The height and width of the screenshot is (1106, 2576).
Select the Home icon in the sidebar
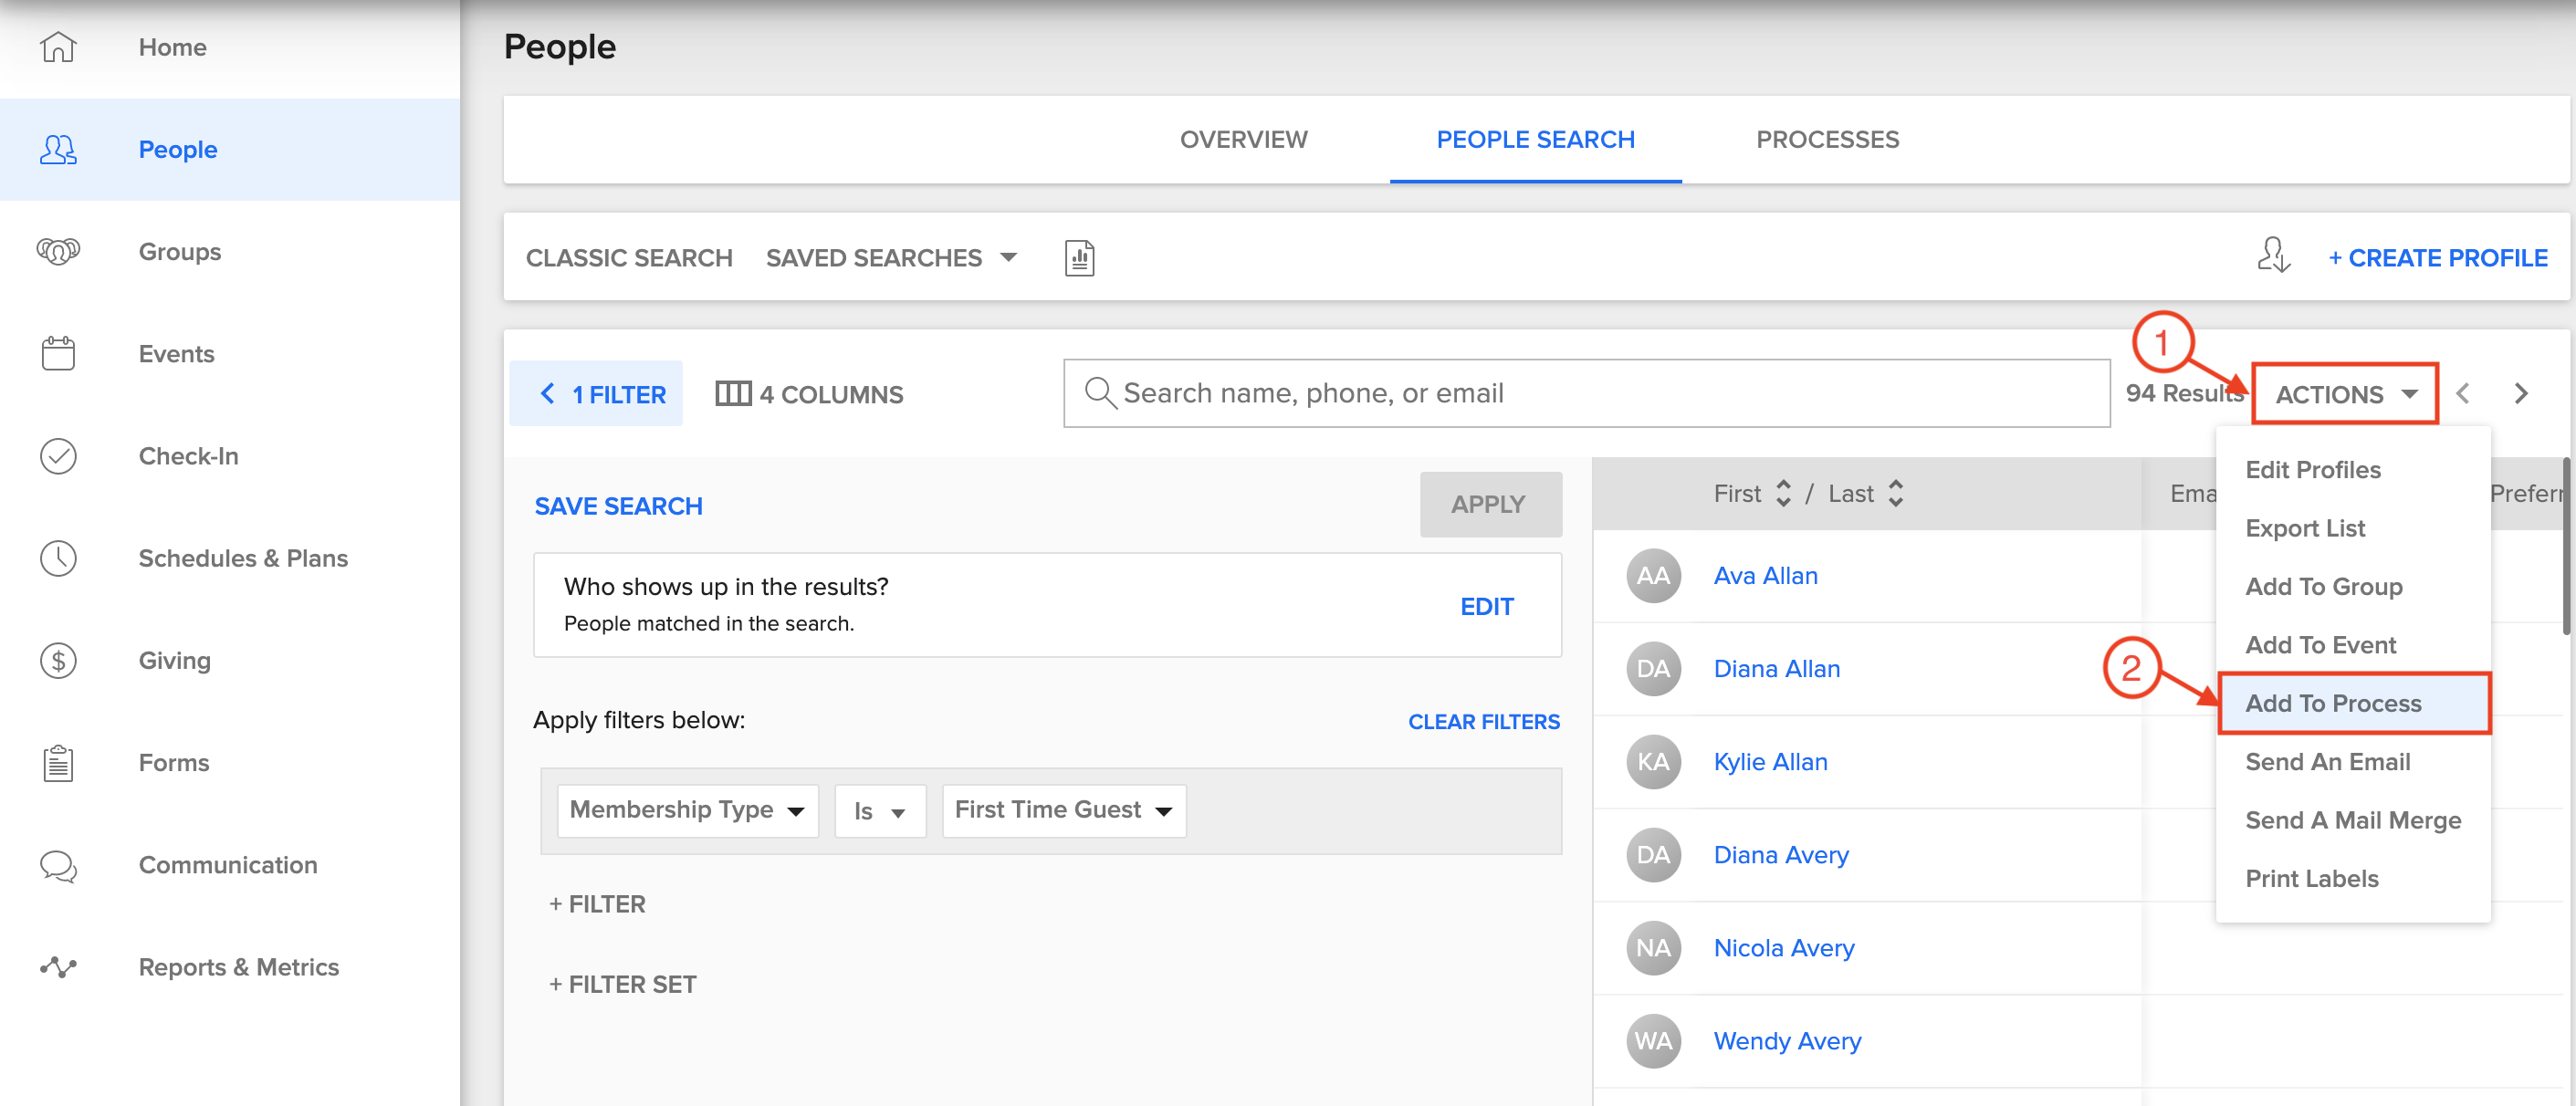(57, 46)
